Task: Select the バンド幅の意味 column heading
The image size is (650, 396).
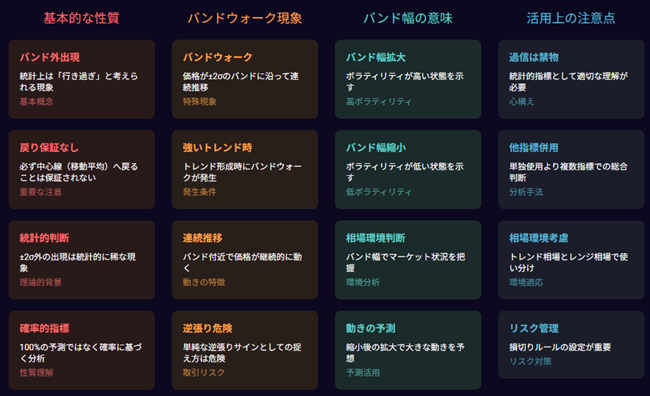Action: 408,18
